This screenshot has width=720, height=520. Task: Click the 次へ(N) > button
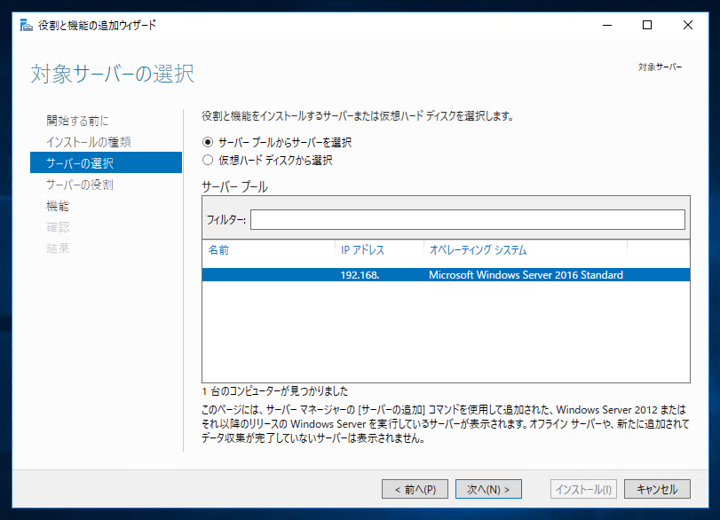pos(488,489)
